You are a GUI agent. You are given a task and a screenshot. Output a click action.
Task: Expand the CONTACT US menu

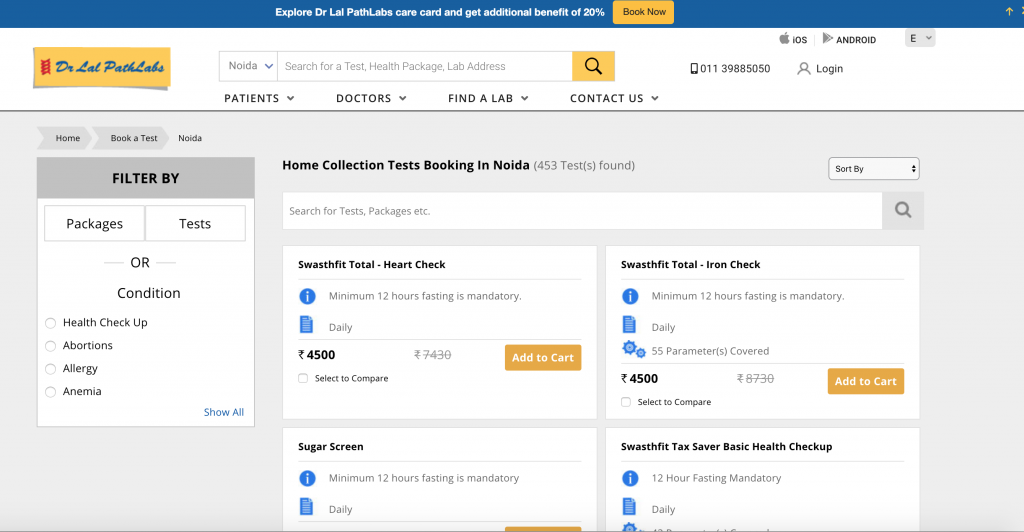(614, 98)
